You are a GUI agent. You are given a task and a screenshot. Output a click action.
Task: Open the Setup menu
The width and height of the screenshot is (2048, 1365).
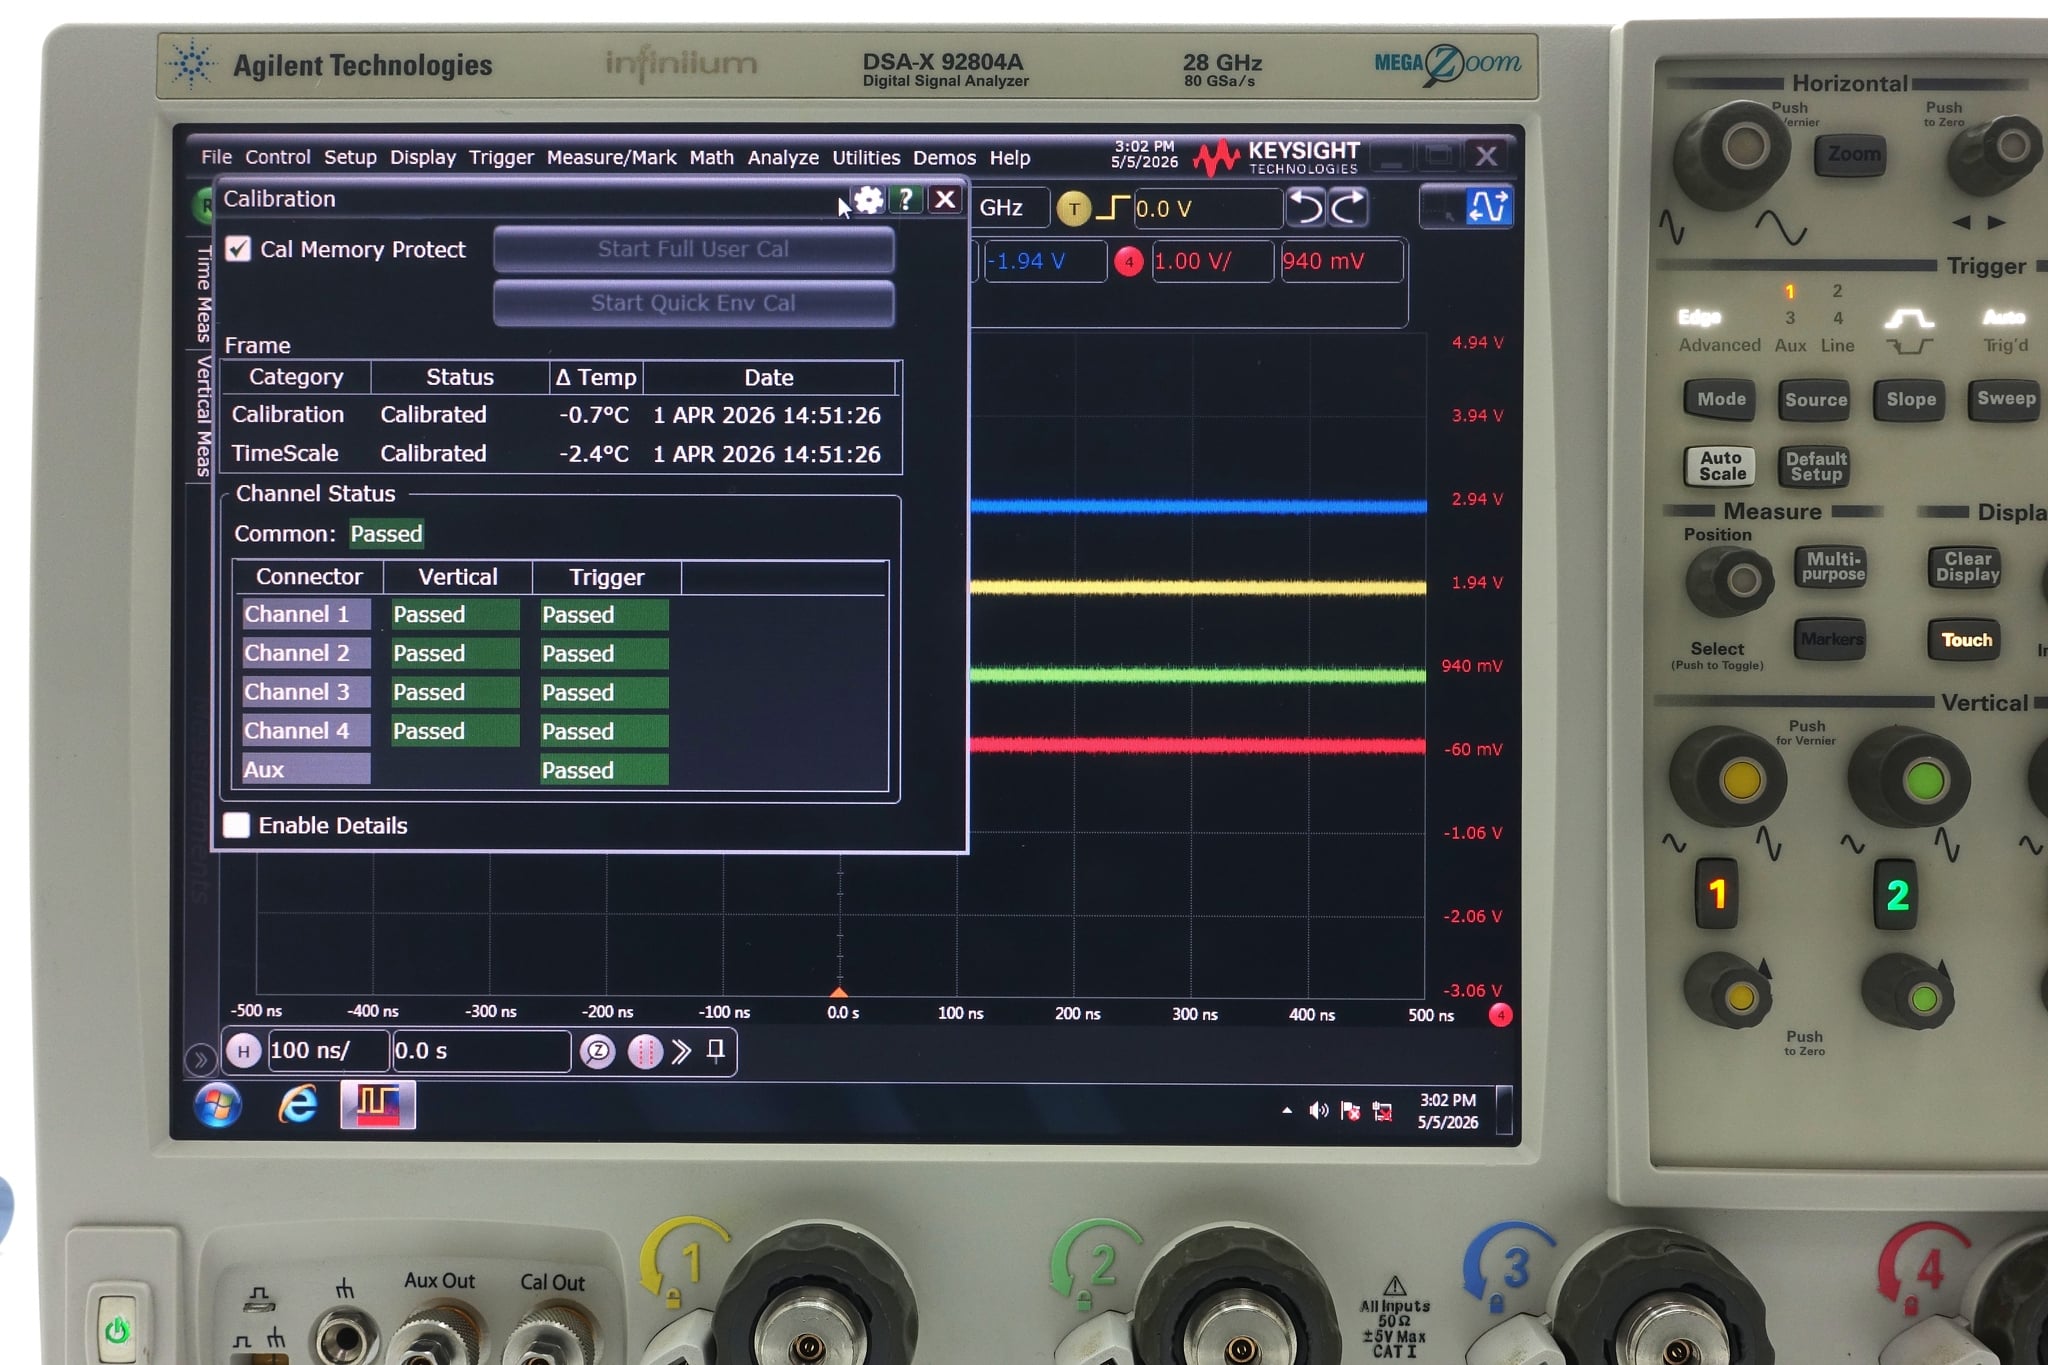point(350,157)
